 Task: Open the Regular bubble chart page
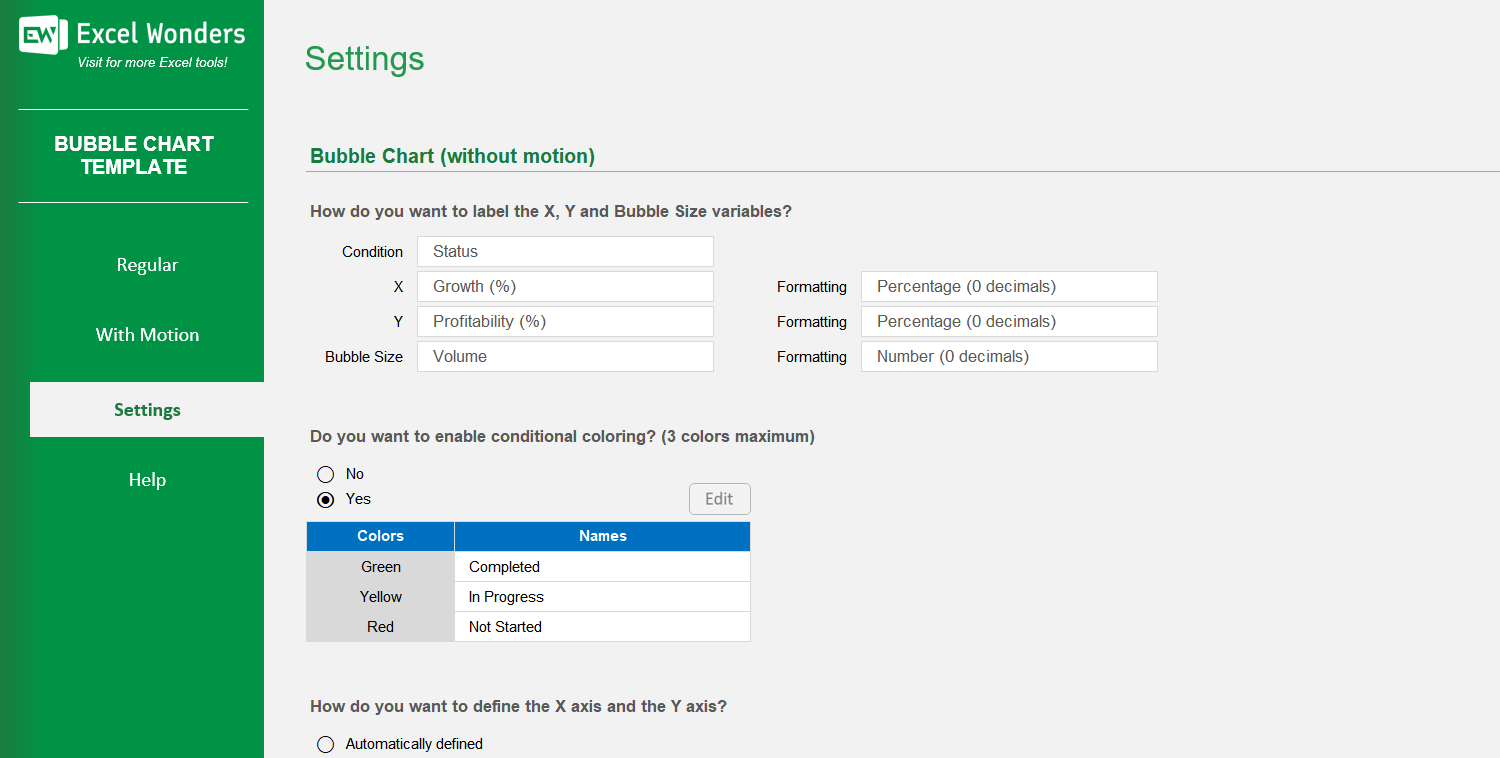click(146, 264)
